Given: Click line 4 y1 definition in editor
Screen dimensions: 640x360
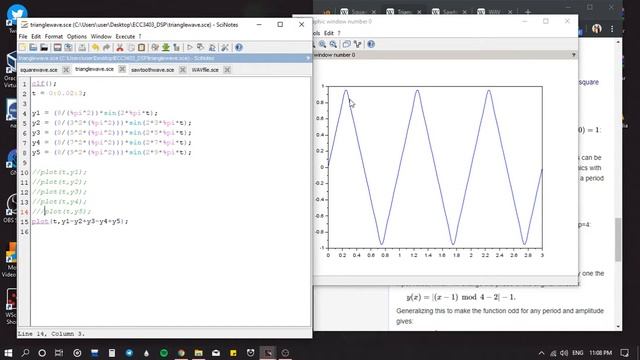Looking at the screenshot, I should pos(95,113).
